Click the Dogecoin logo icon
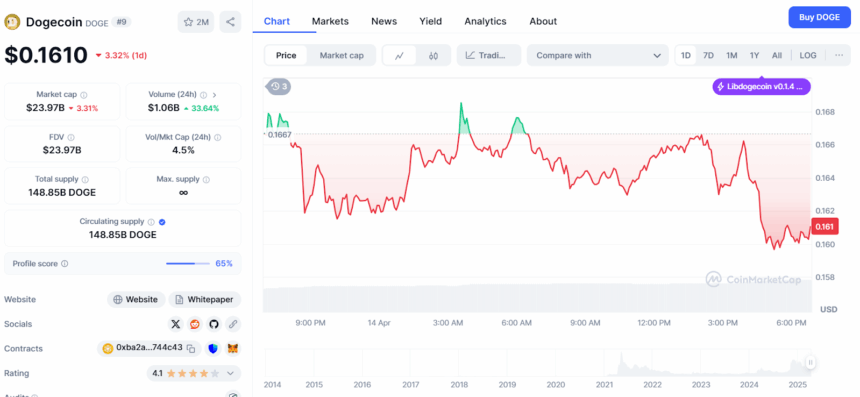Viewport: 860px width, 397px height. pos(13,22)
